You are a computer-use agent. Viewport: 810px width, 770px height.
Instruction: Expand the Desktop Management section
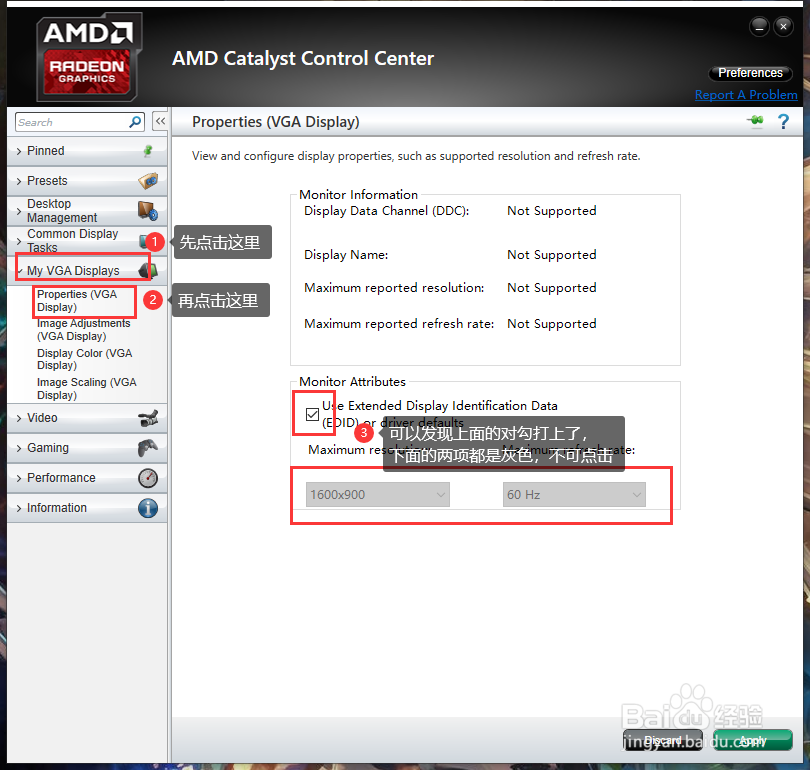(x=19, y=211)
